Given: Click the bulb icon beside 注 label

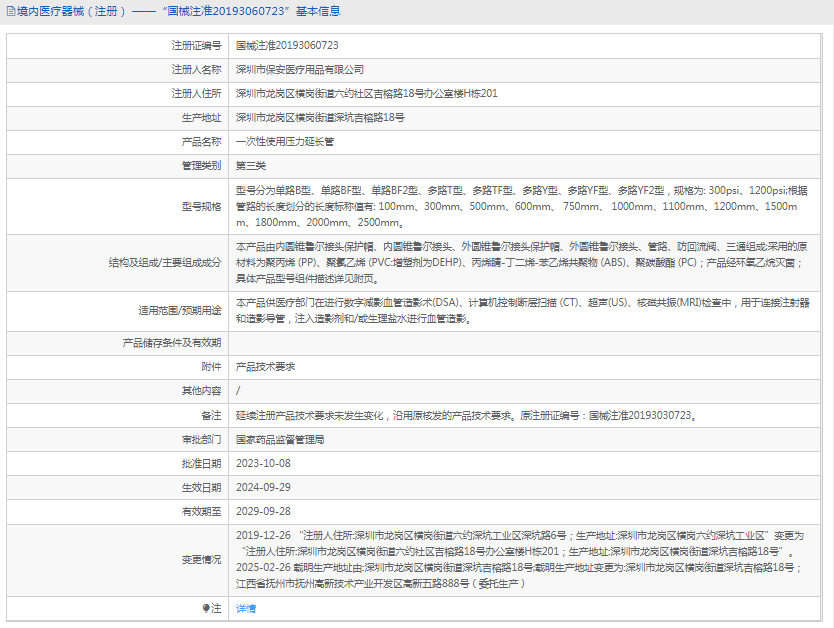Looking at the screenshot, I should (206, 608).
